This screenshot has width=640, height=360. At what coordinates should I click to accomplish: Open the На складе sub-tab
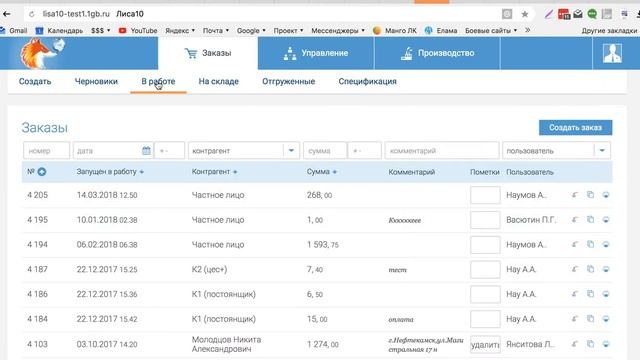pos(218,81)
